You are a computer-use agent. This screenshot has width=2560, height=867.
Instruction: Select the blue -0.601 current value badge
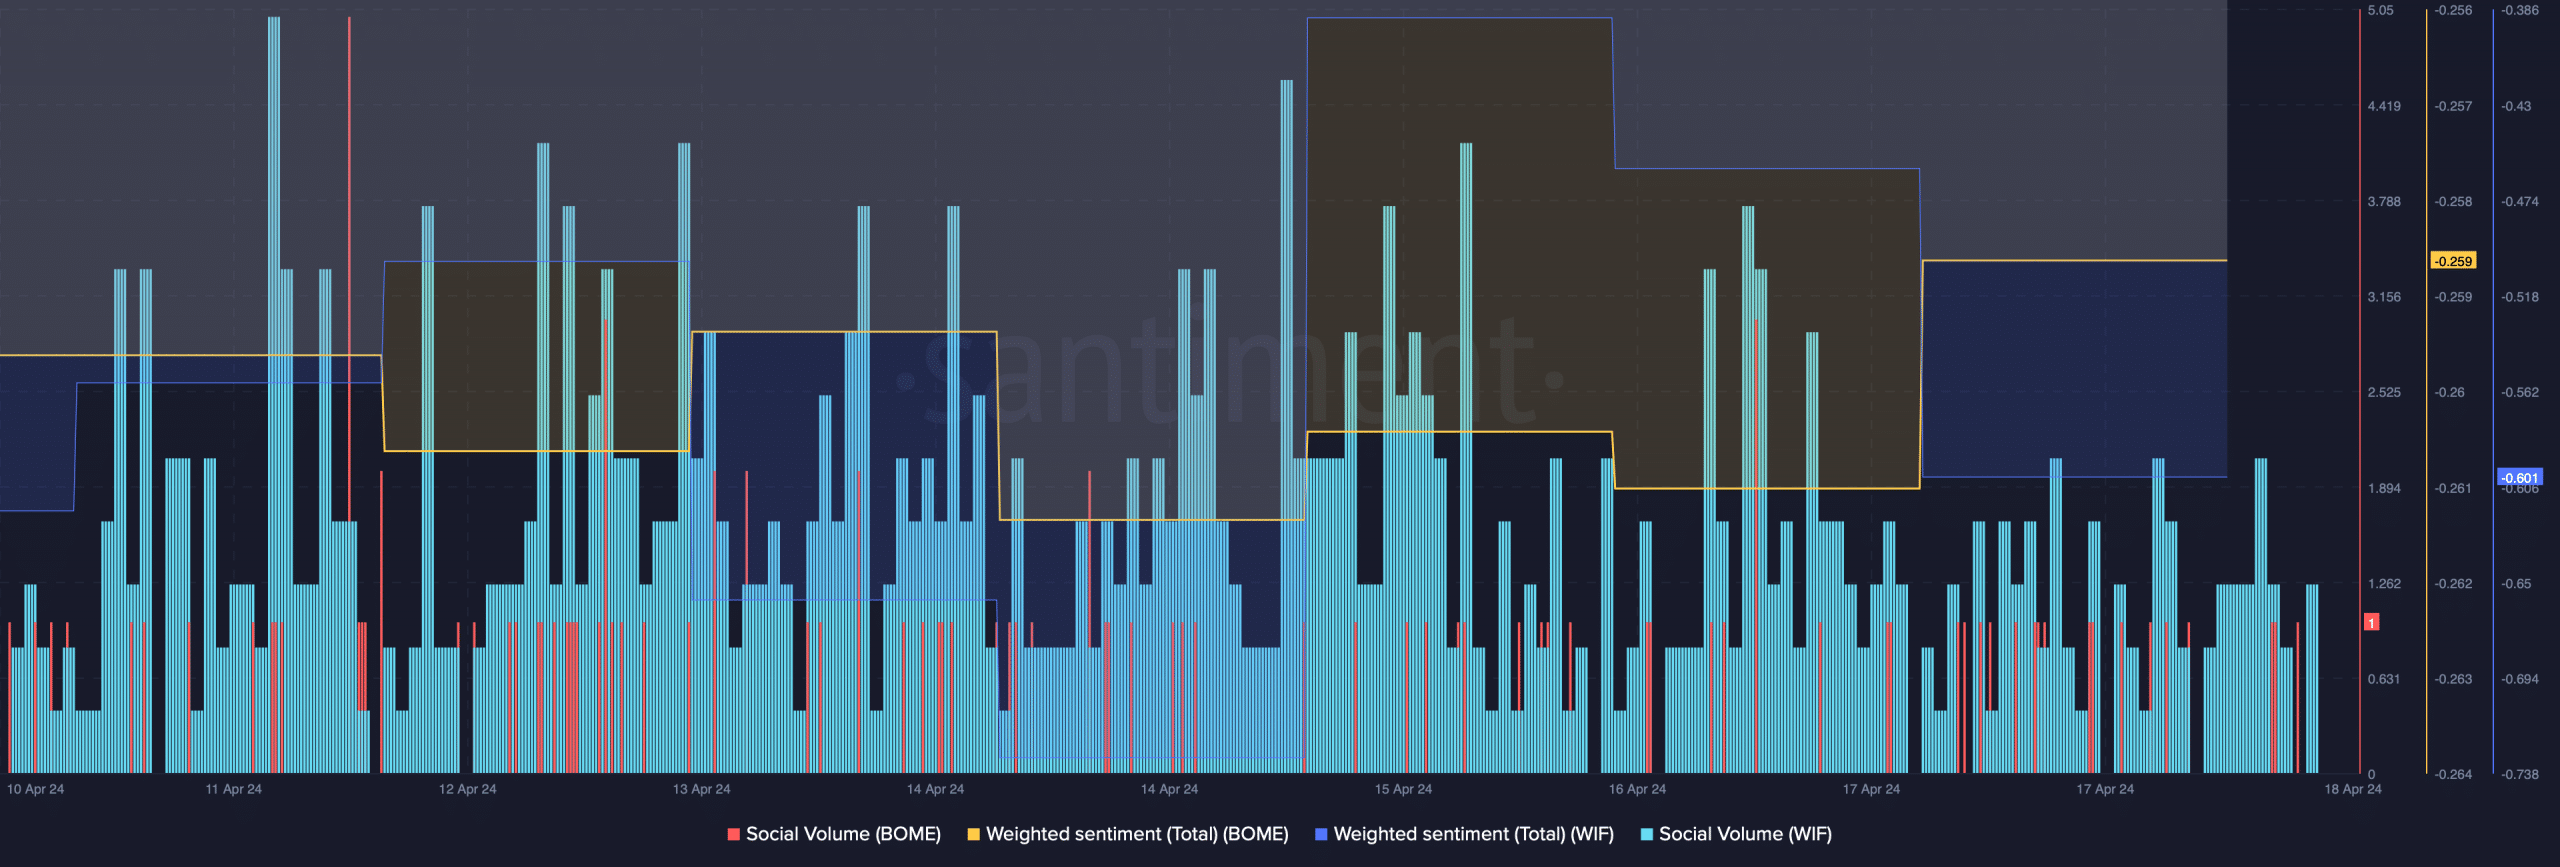(2520, 478)
